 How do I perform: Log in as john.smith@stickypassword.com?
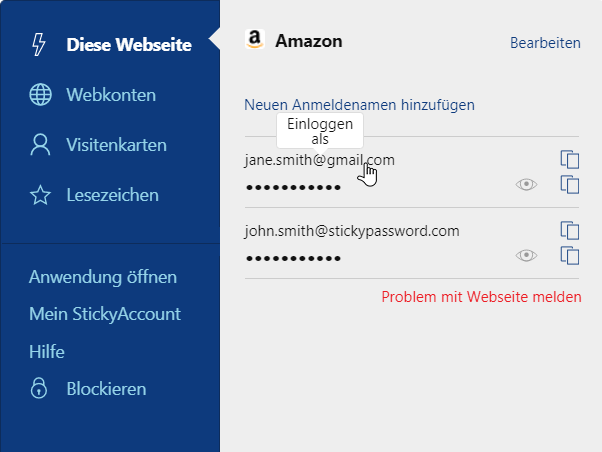[x=352, y=231]
